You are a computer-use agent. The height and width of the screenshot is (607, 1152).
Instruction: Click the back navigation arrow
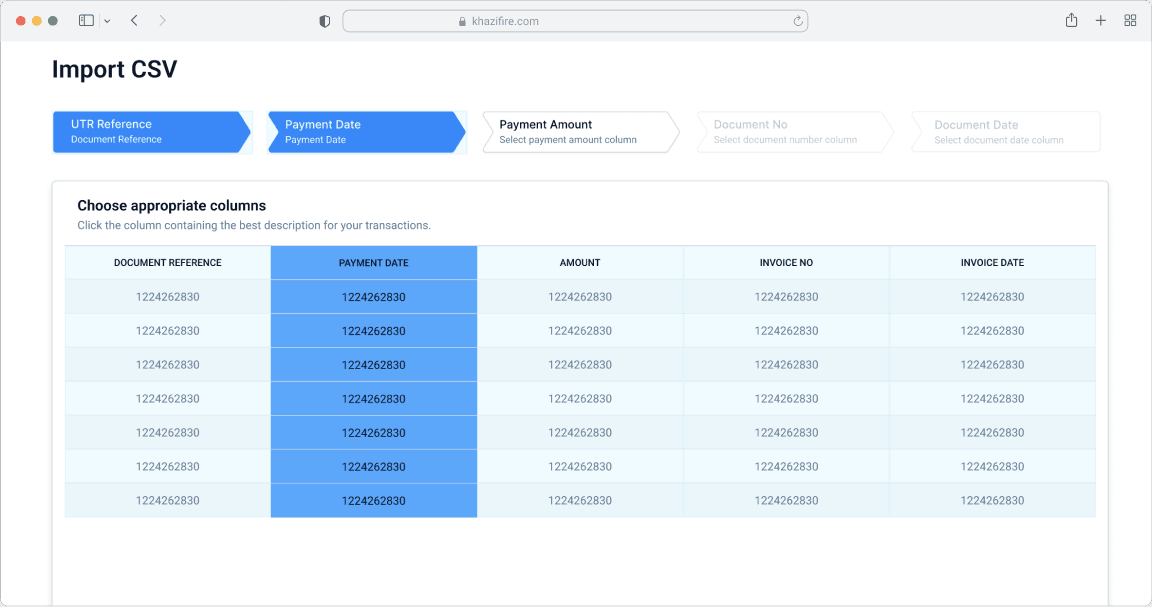coord(134,20)
